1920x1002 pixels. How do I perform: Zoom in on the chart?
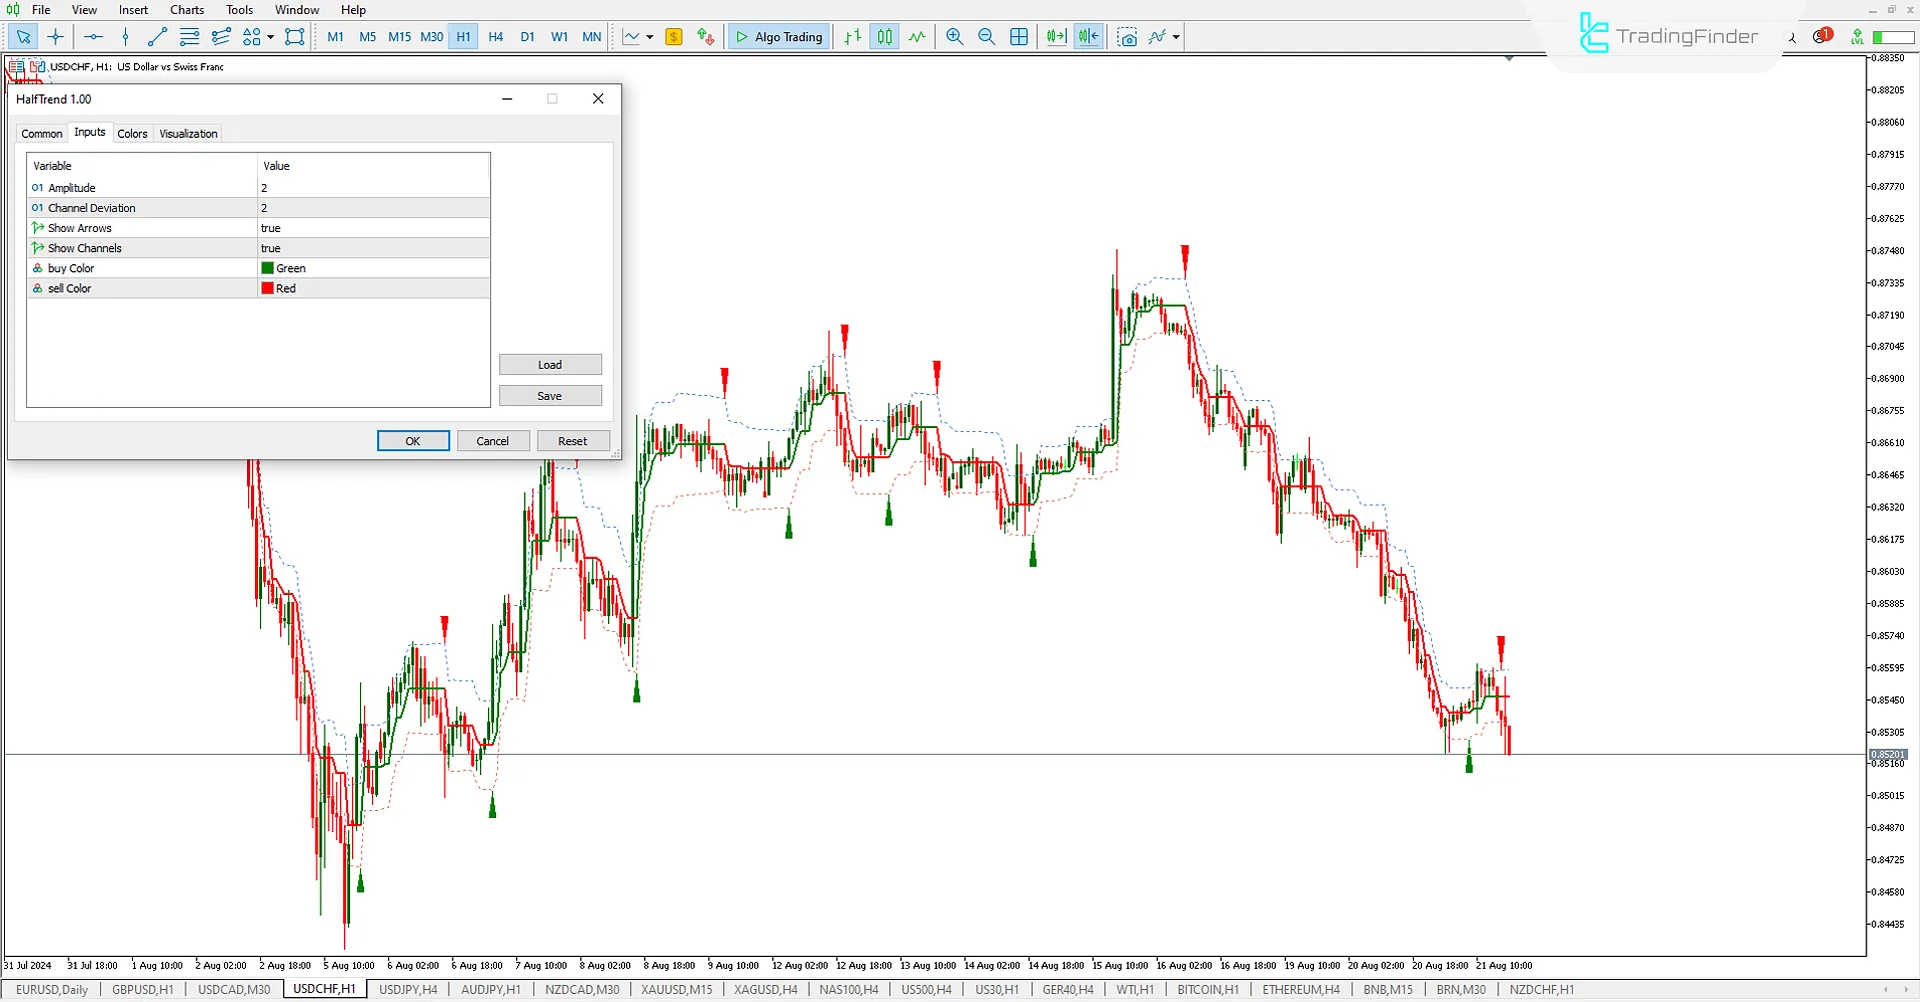tap(953, 36)
